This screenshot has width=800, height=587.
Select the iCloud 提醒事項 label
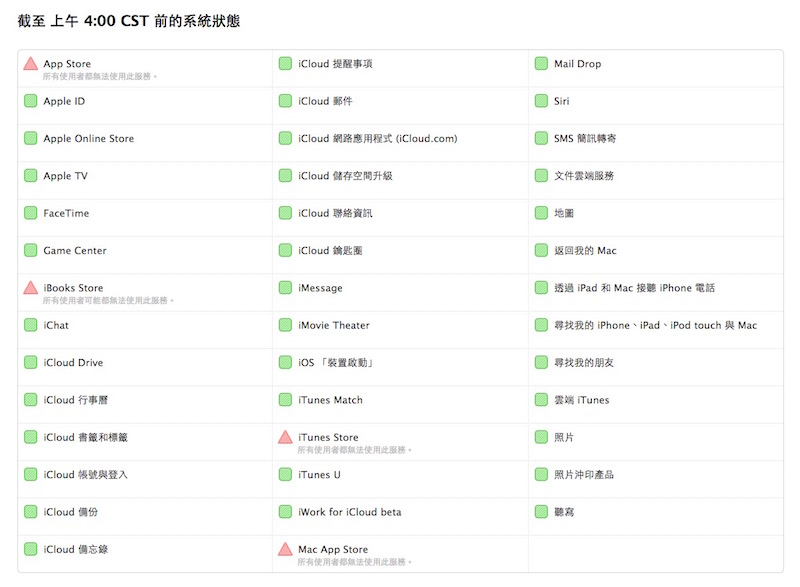click(335, 64)
